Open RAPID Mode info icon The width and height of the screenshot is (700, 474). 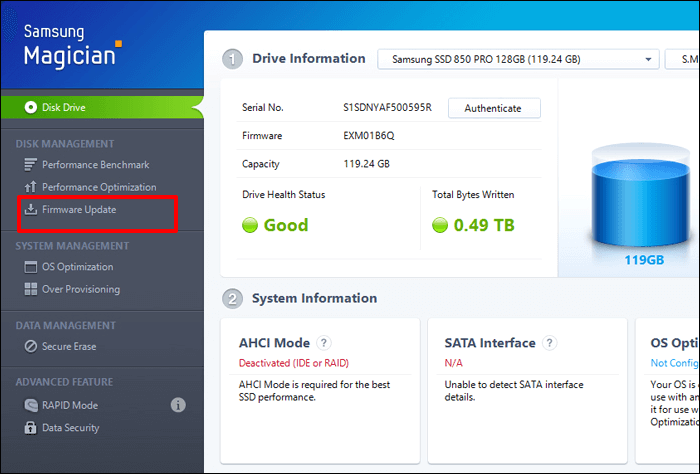point(178,405)
